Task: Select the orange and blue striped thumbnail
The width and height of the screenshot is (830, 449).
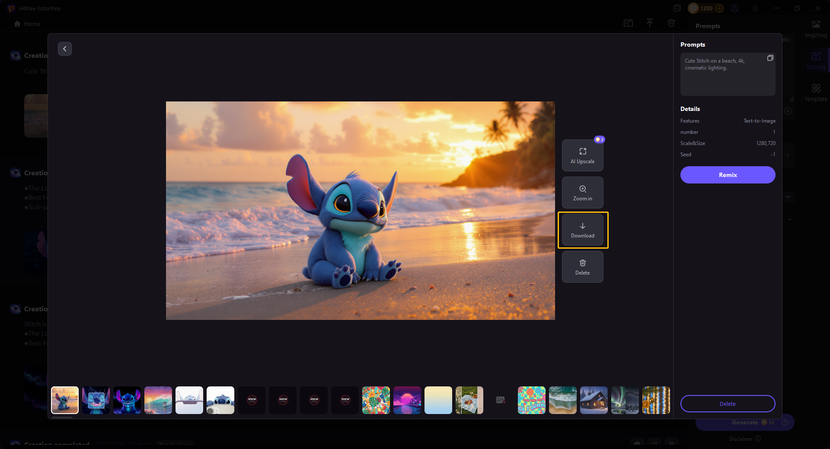Action: point(656,400)
